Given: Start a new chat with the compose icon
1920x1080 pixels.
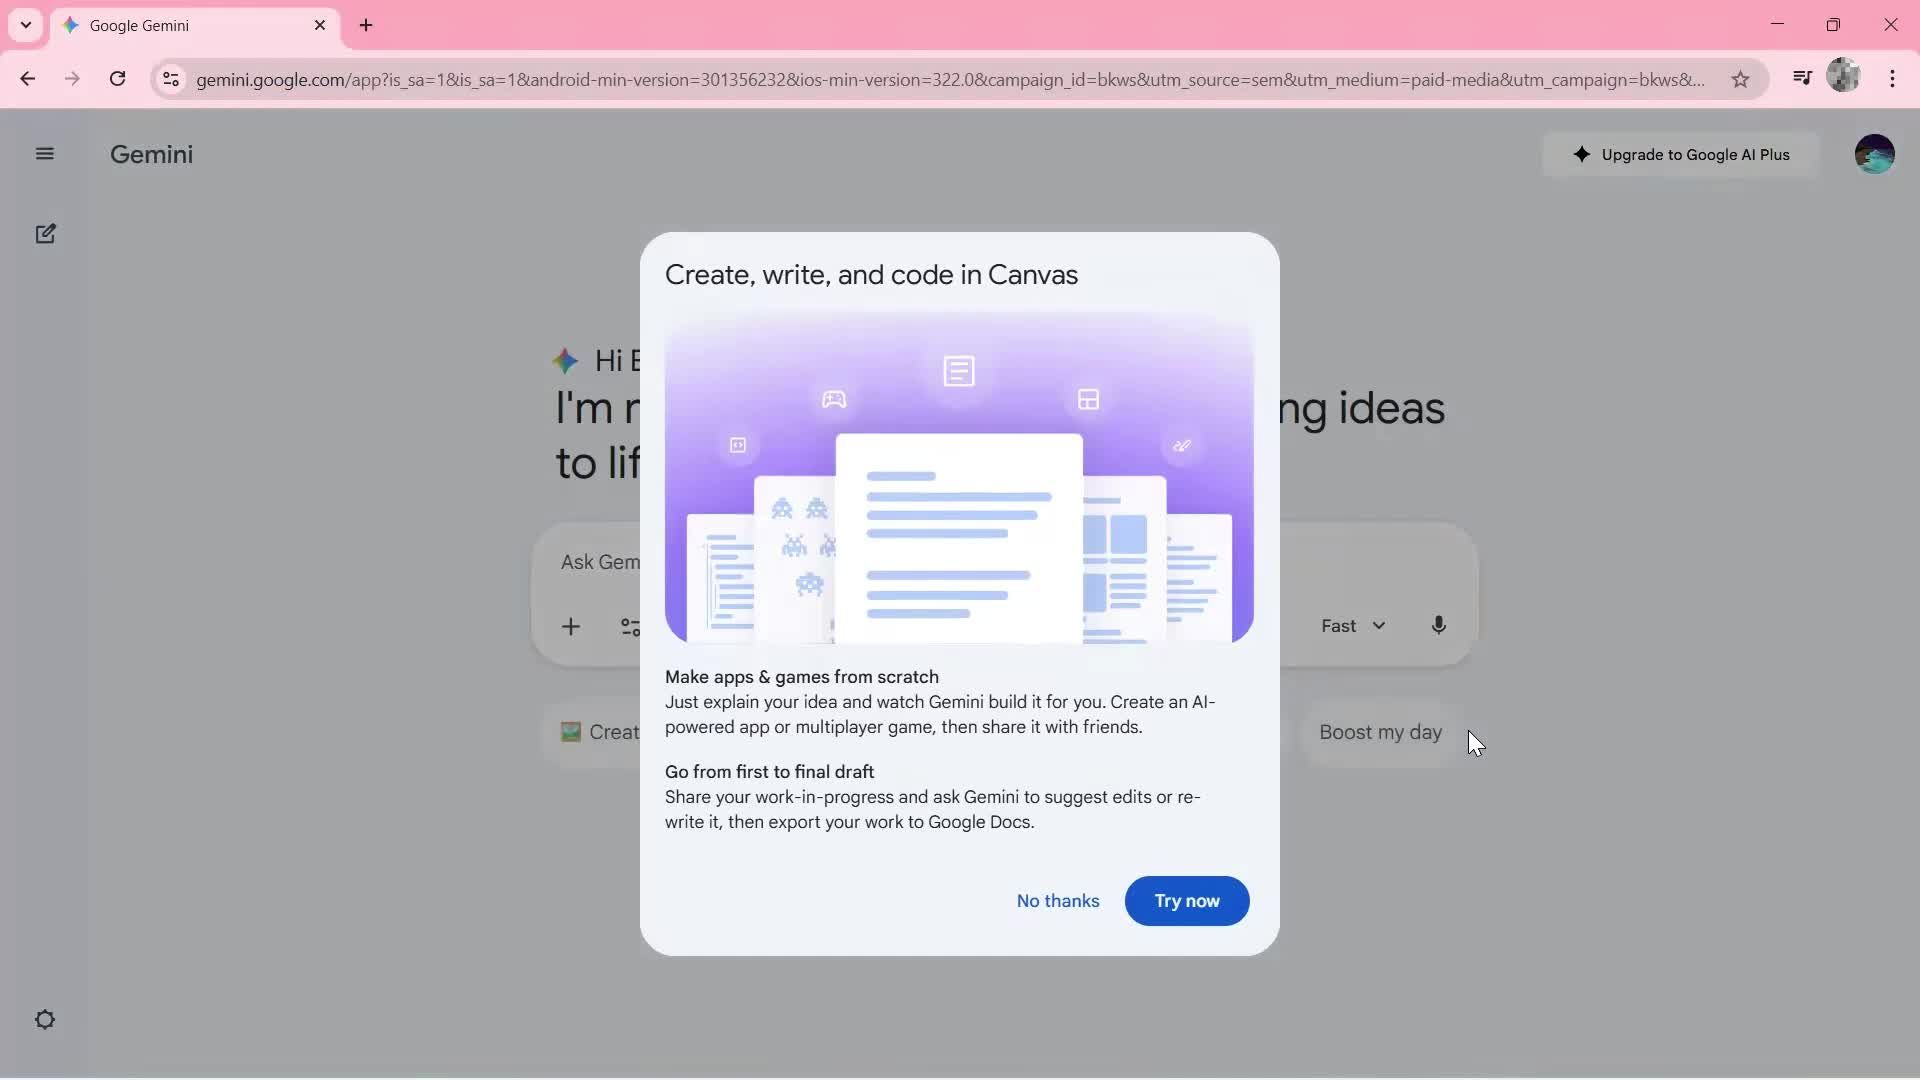Looking at the screenshot, I should [45, 233].
